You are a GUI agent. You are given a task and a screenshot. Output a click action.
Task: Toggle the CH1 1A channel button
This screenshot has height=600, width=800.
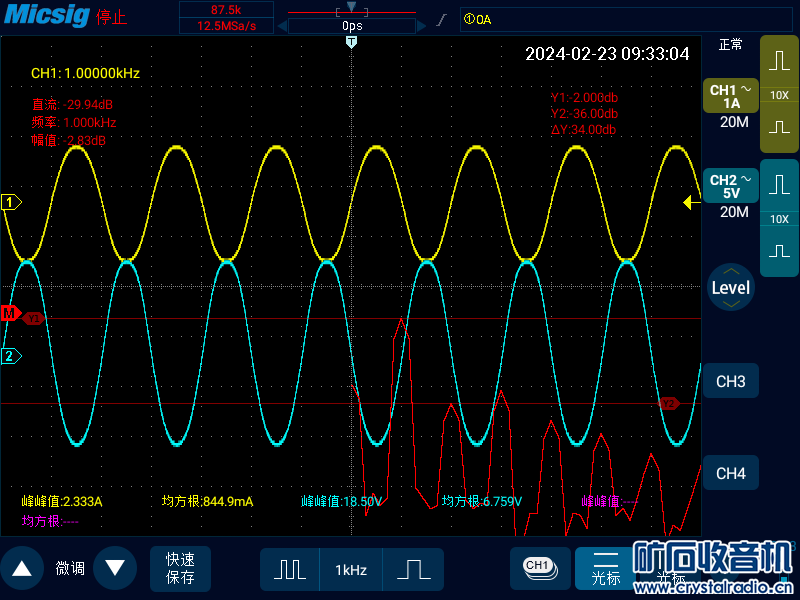tap(731, 96)
